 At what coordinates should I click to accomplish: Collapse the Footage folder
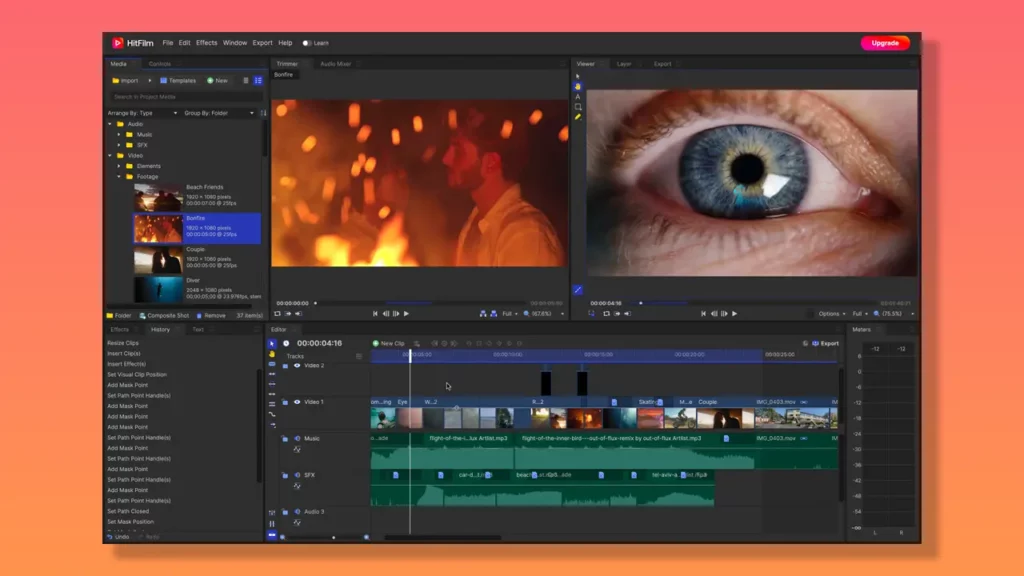119,176
